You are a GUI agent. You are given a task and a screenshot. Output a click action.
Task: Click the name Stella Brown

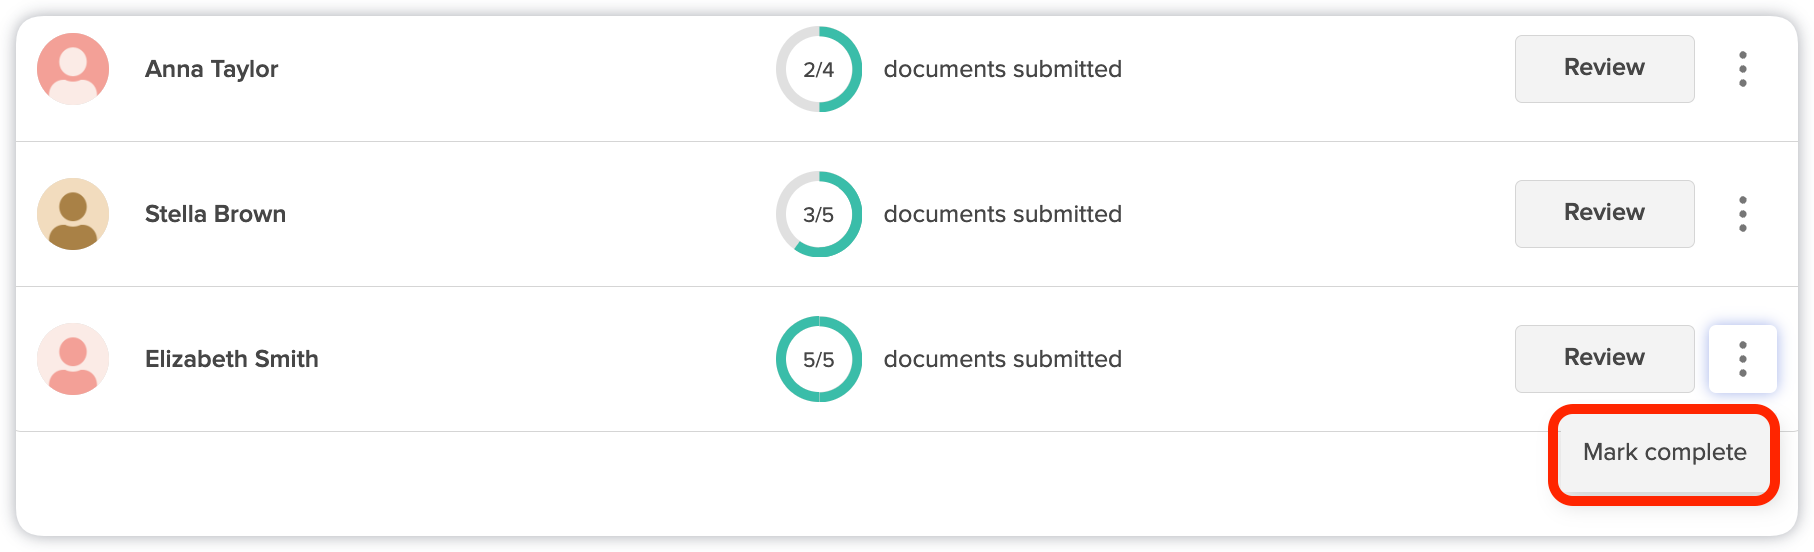click(x=215, y=214)
